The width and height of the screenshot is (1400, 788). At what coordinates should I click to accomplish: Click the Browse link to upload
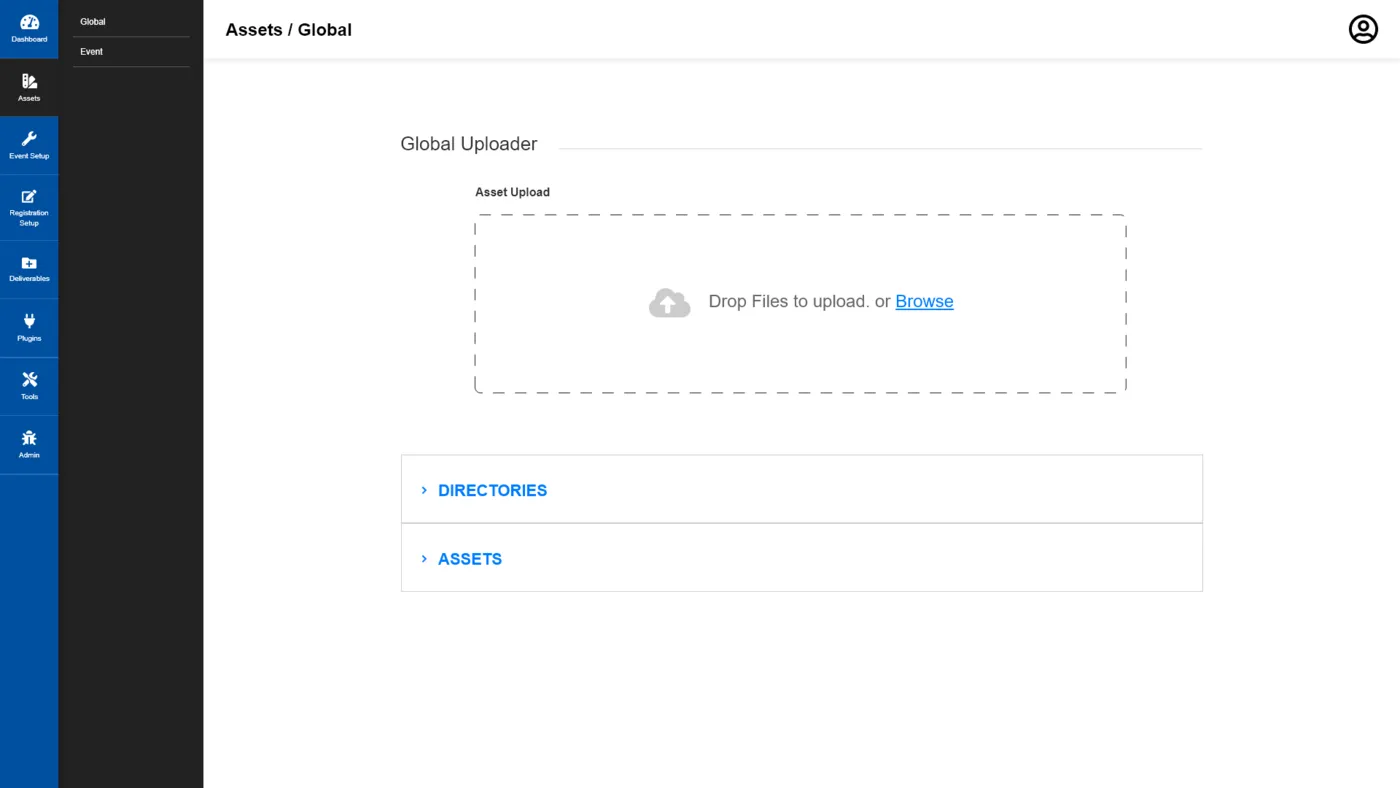(x=924, y=301)
